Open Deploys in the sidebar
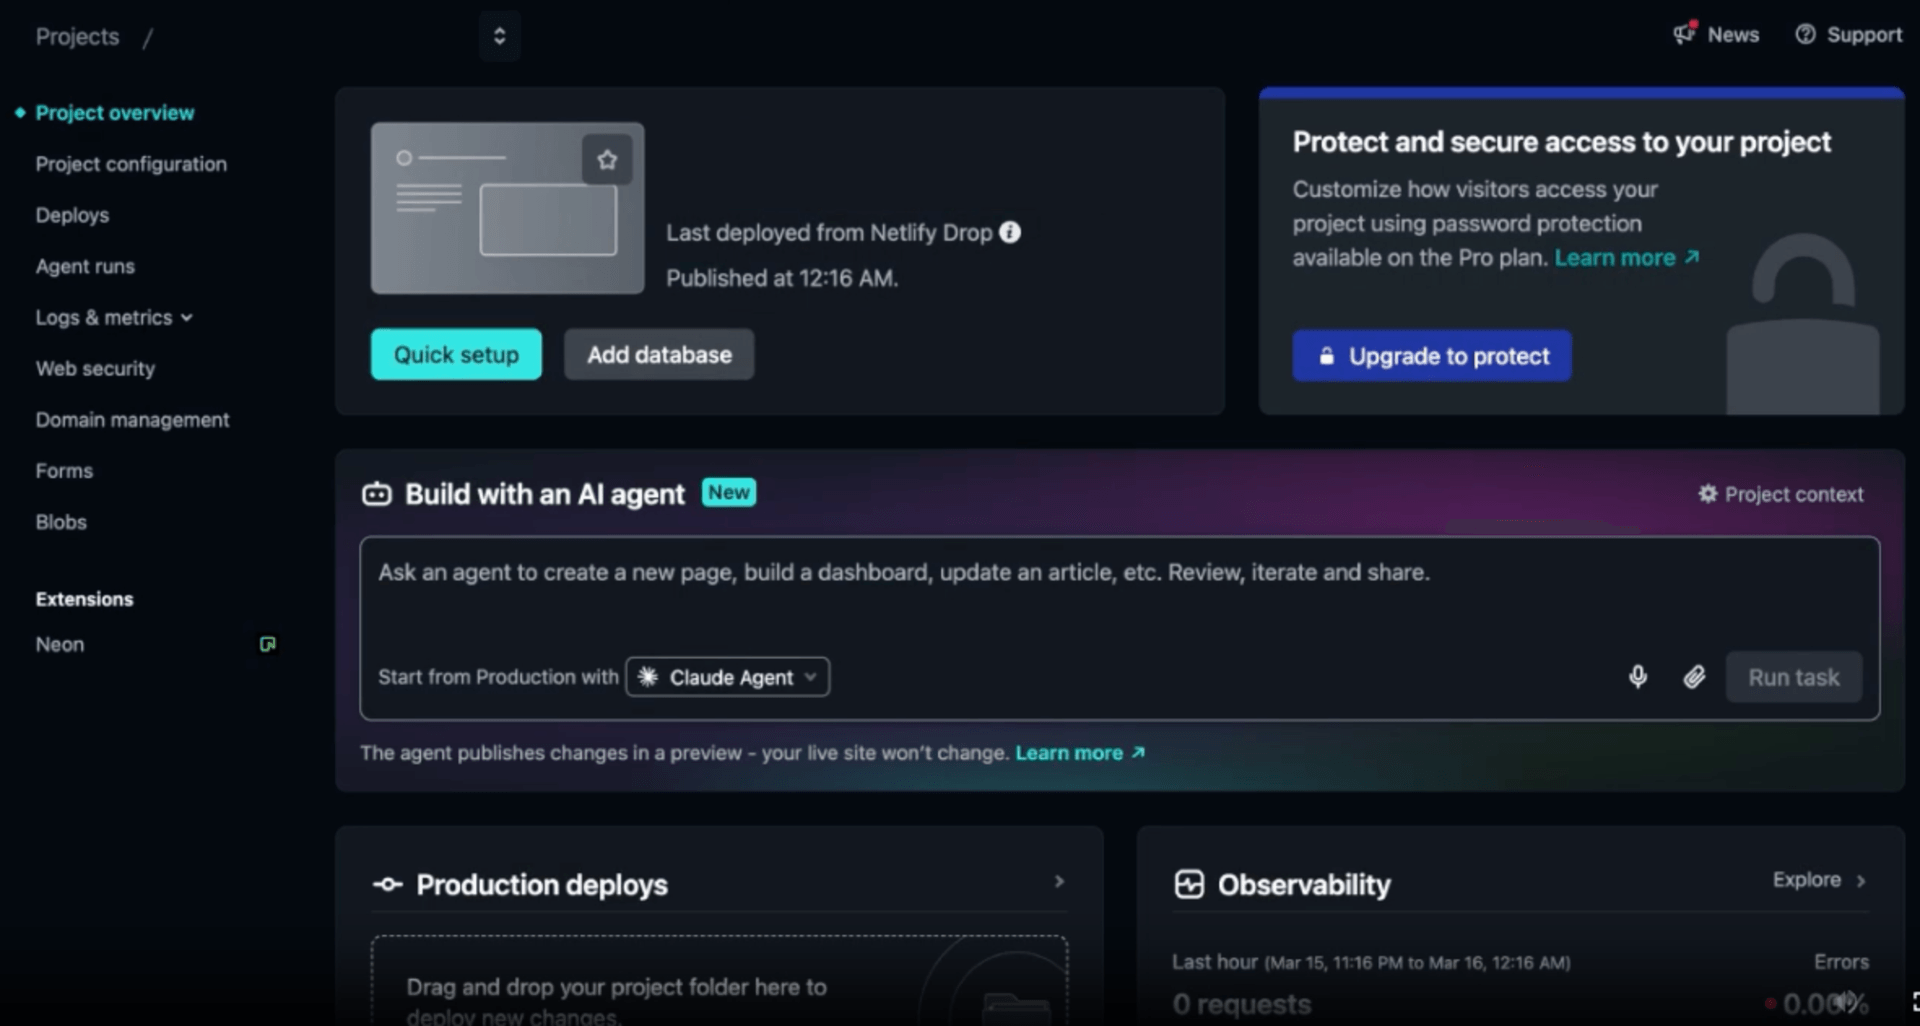Viewport: 1920px width, 1026px height. point(72,215)
